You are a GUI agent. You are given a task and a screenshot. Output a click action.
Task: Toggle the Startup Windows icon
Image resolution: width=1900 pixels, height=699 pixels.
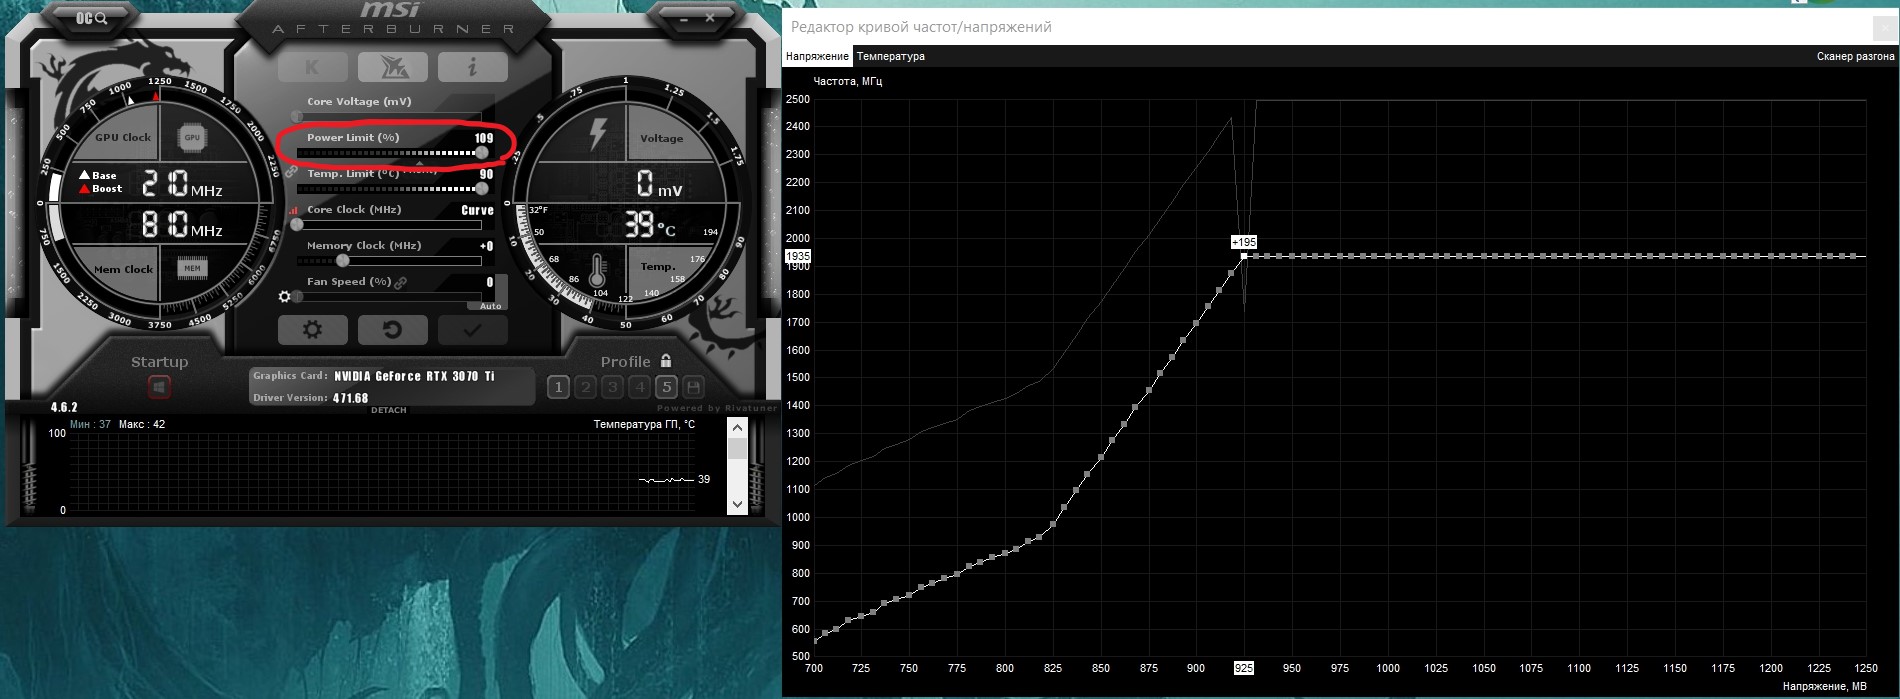[x=159, y=386]
